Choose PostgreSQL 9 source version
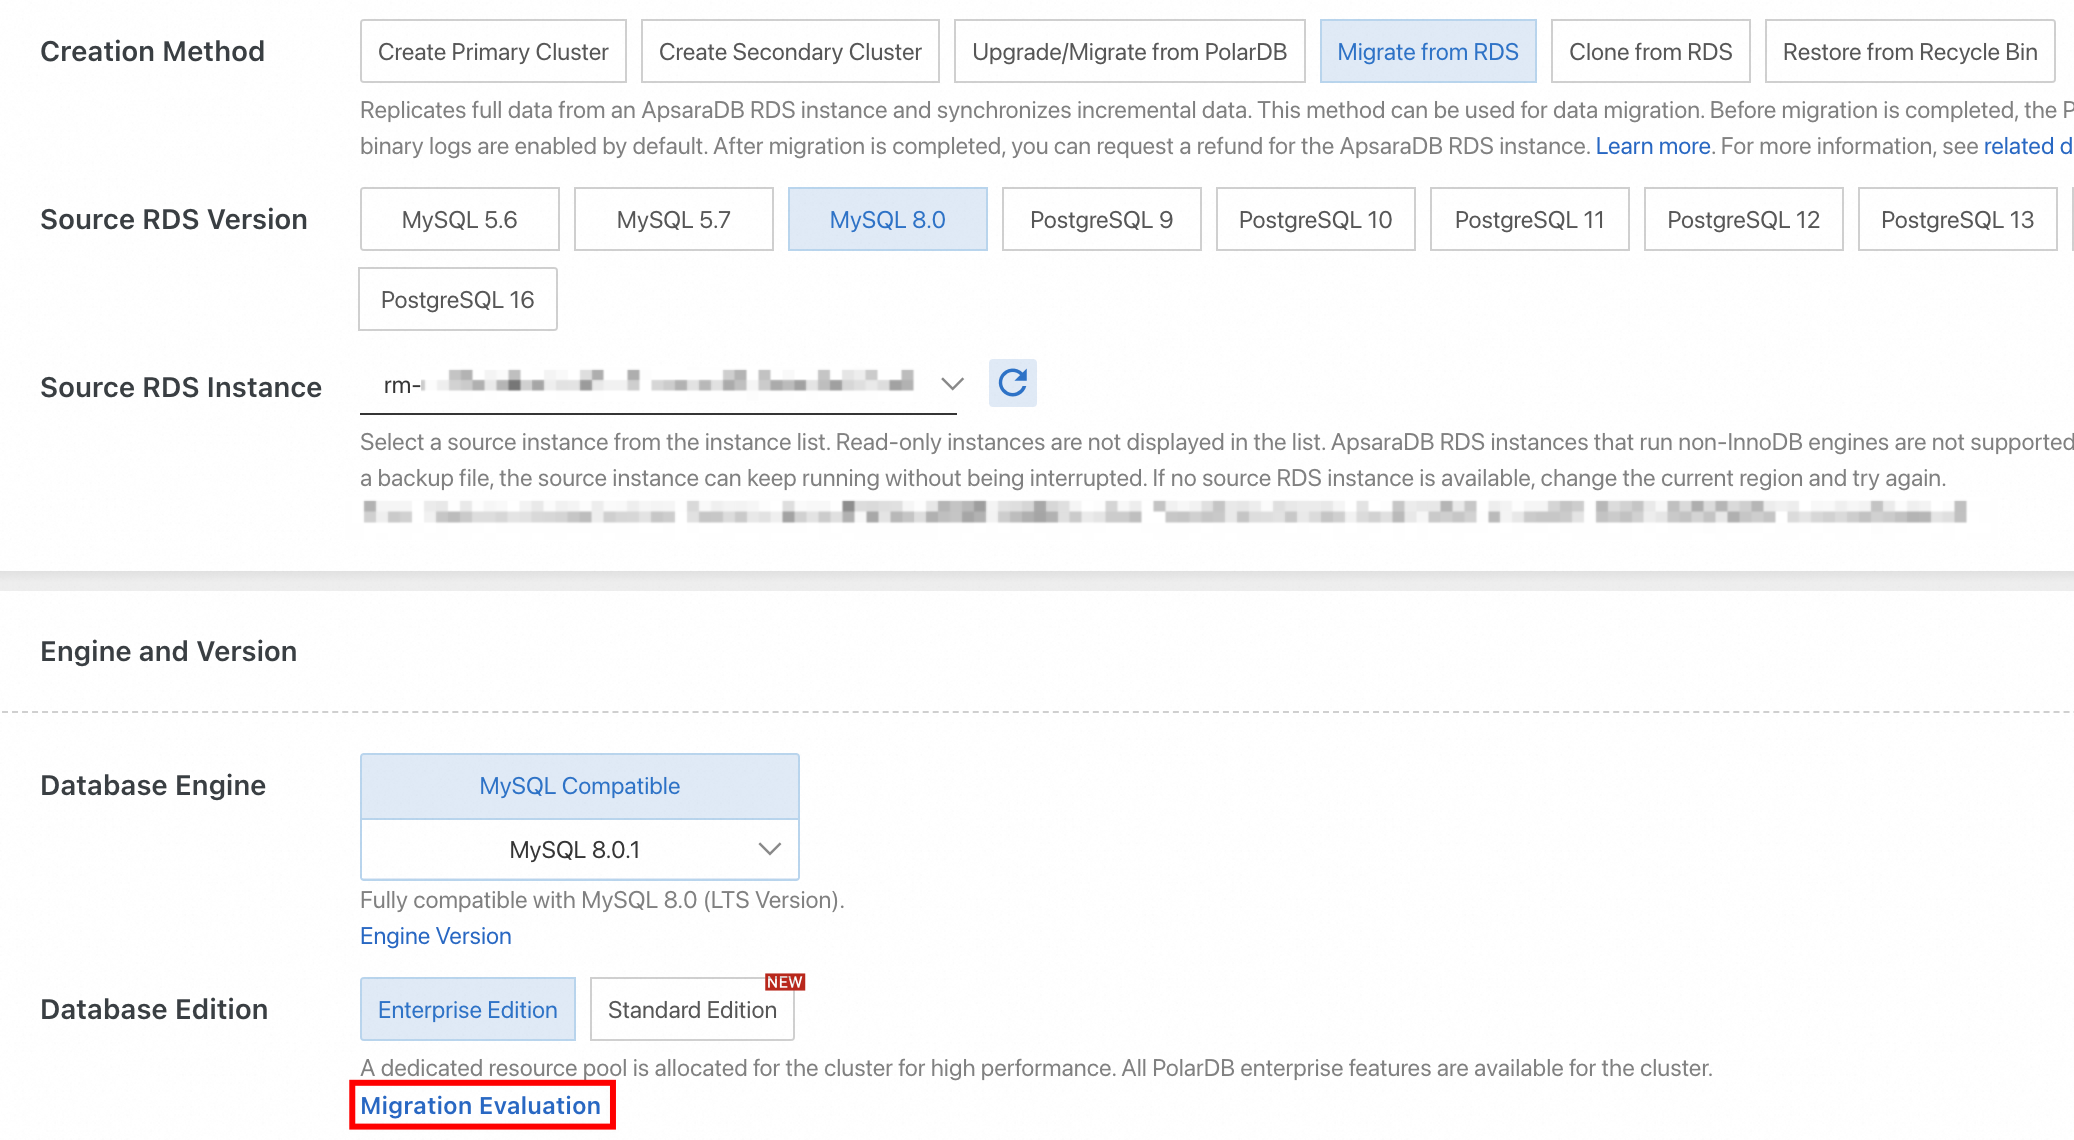Viewport: 2074px width, 1140px height. [1101, 220]
